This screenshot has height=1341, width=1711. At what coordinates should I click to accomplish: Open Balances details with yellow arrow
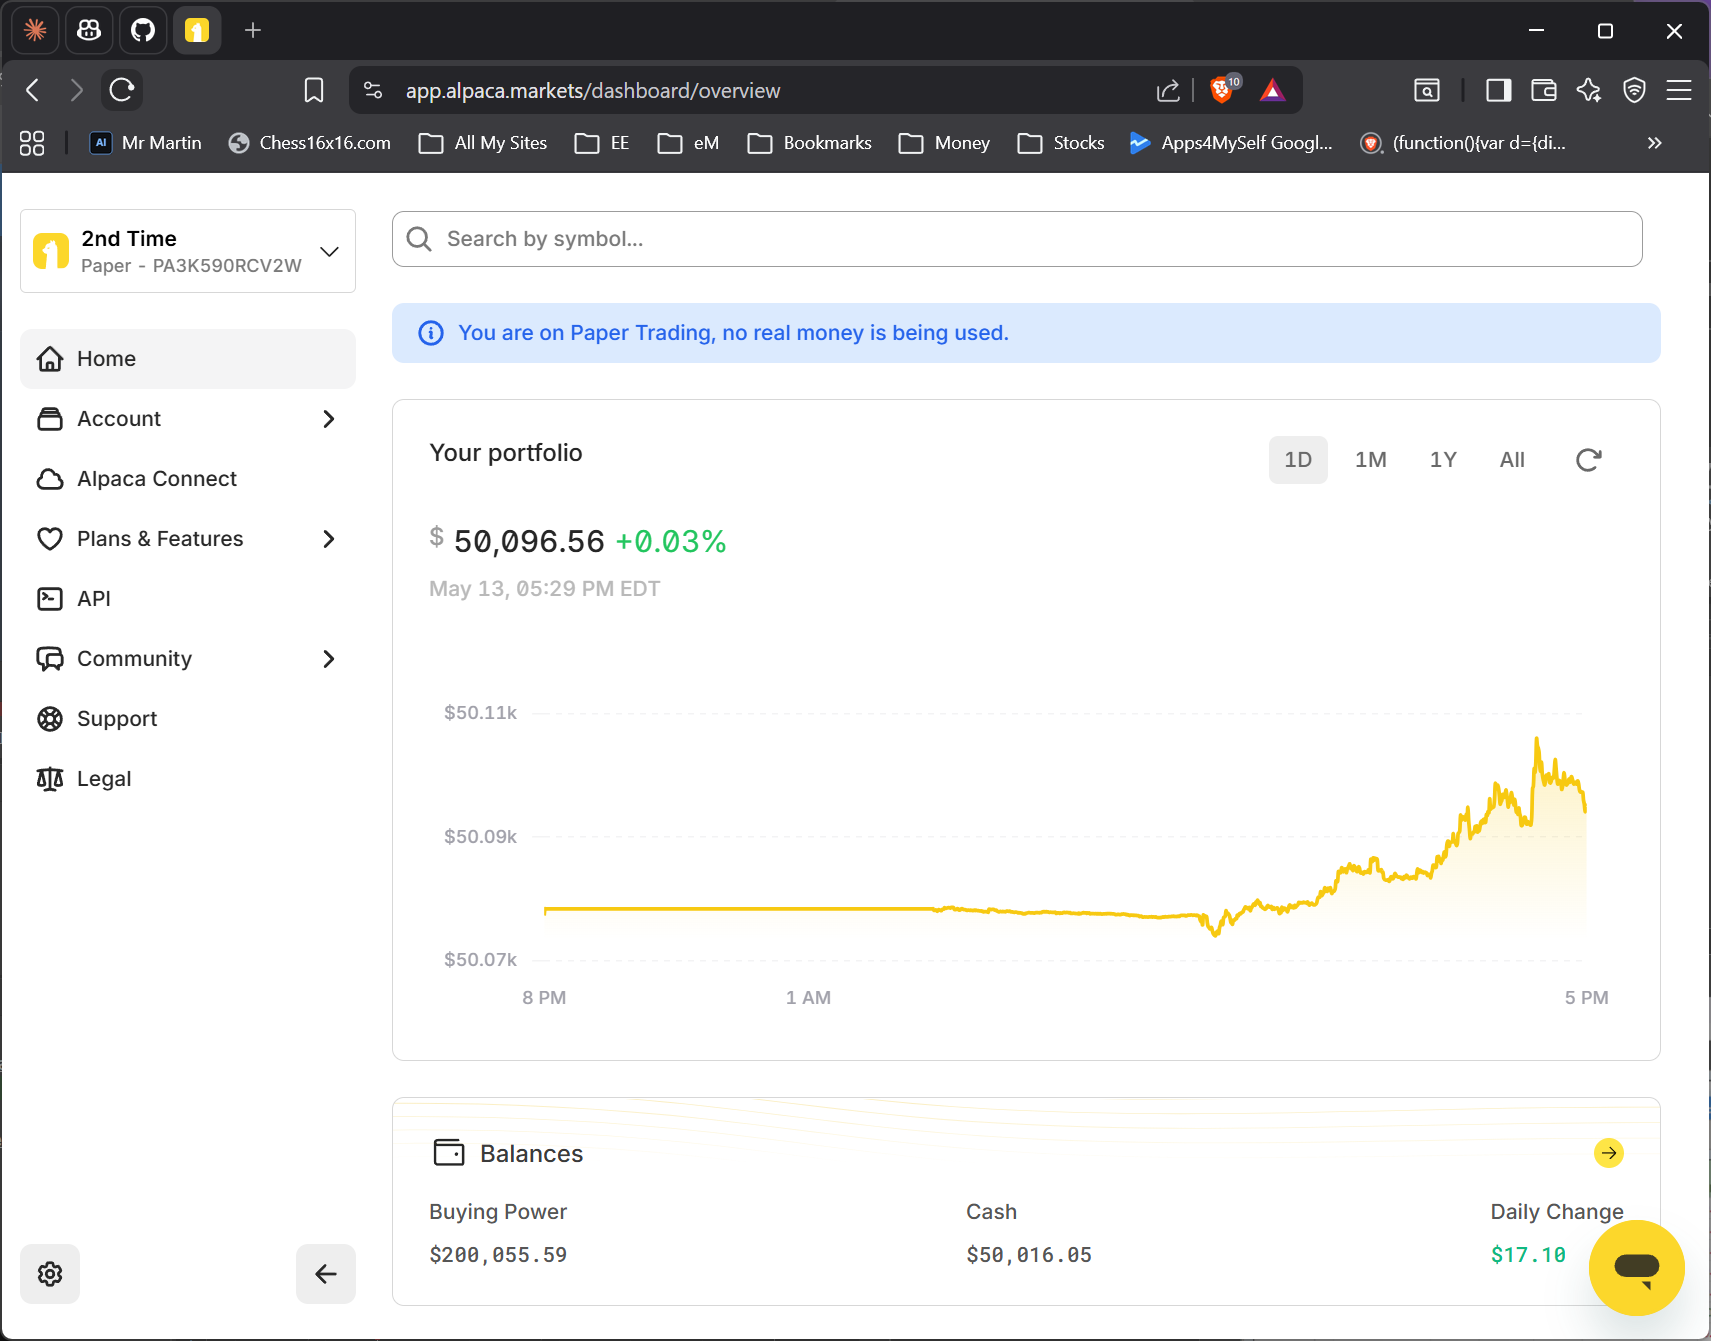point(1608,1153)
